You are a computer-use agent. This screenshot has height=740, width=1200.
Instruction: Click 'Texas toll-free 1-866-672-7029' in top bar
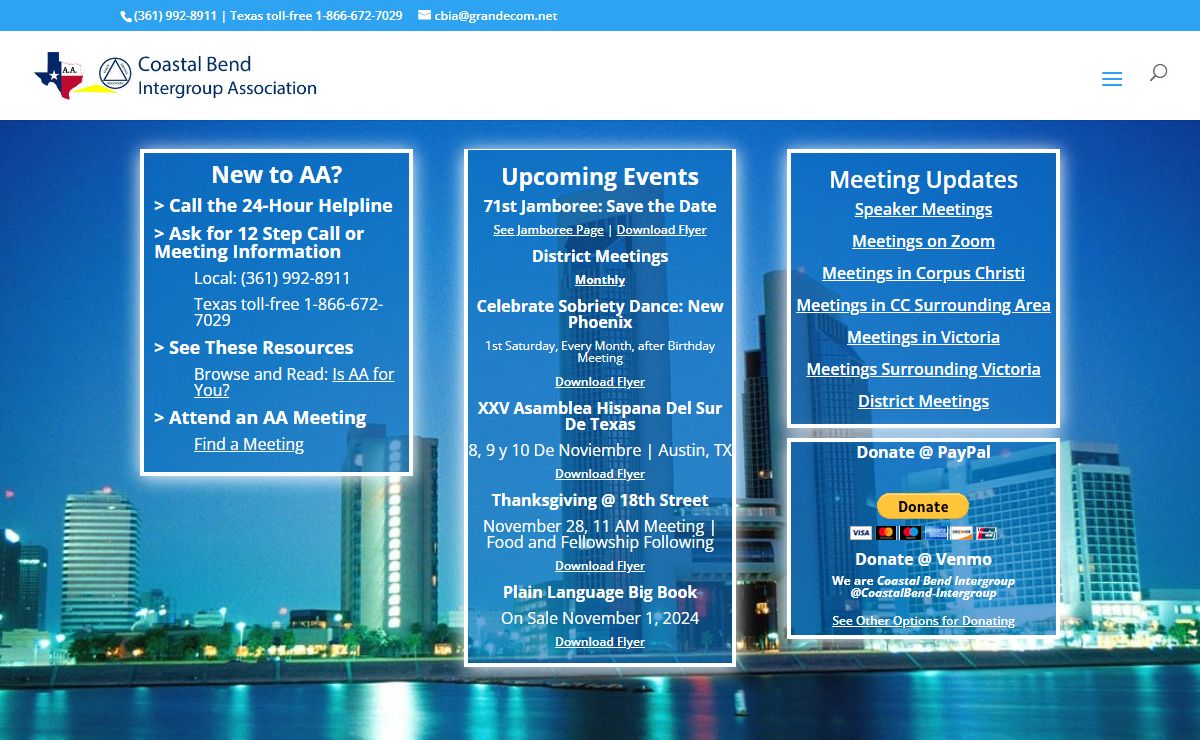tap(316, 16)
